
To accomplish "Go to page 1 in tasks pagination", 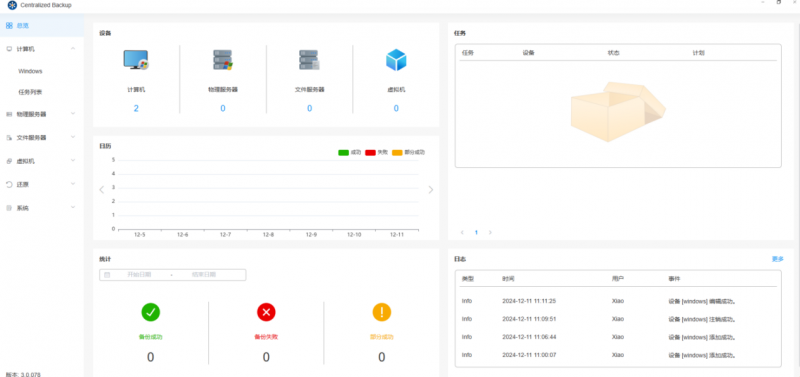I will (x=477, y=232).
